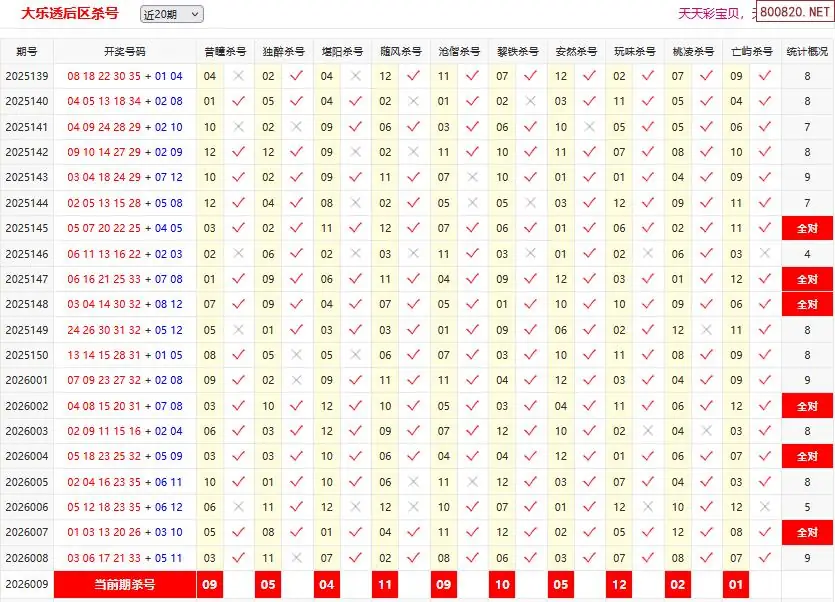
Task: Click the X mark in 玩味杀号 for 2025146
Action: coord(647,254)
